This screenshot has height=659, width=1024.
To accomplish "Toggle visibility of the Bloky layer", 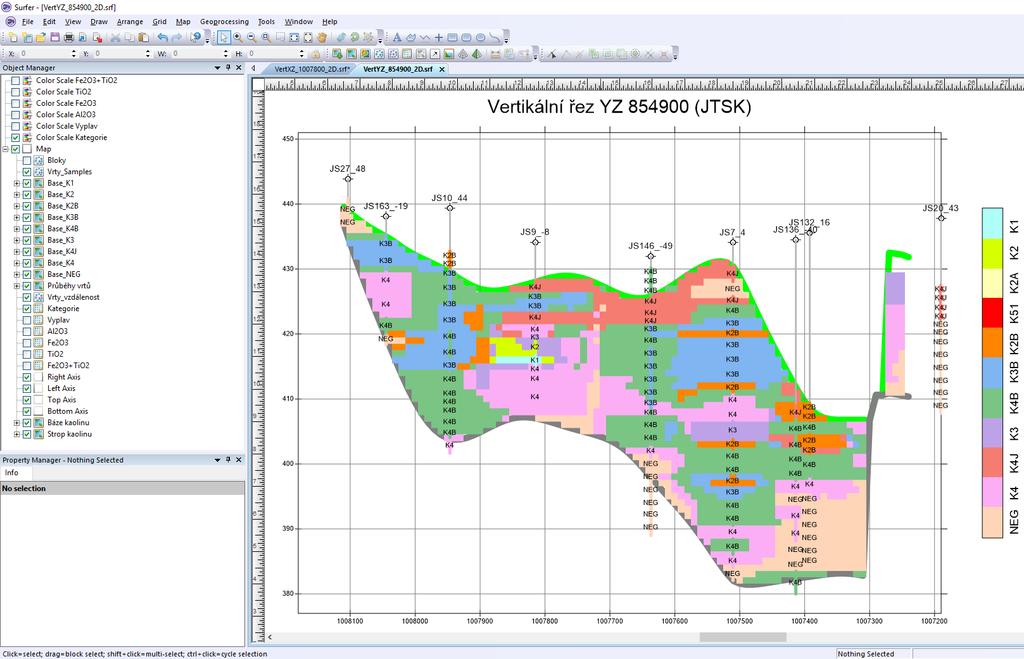I will click(27, 160).
